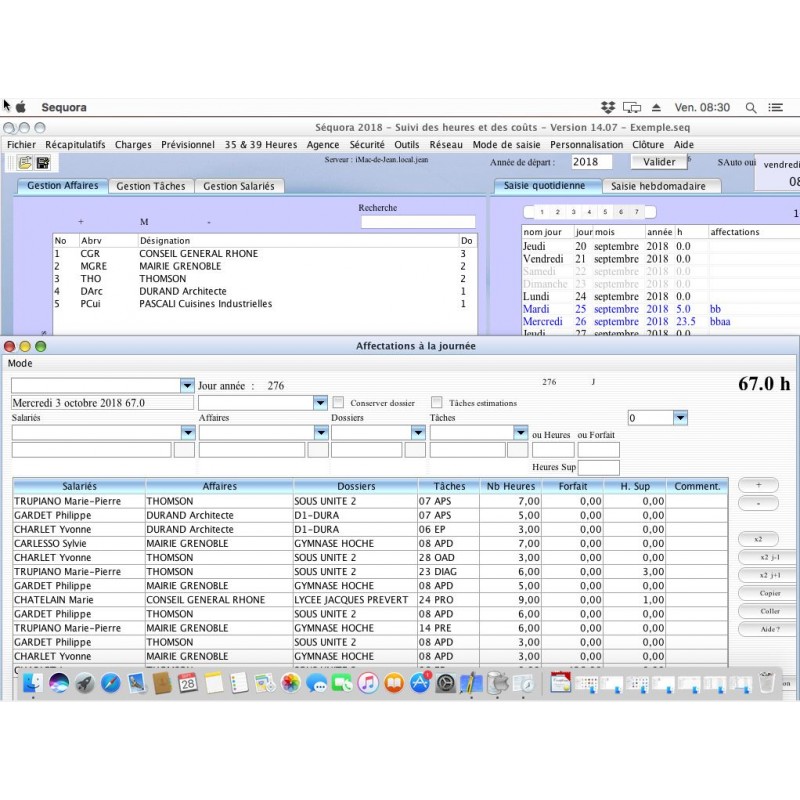This screenshot has width=800, height=800.
Task: Click the Heures Sup input field
Action: 598,467
